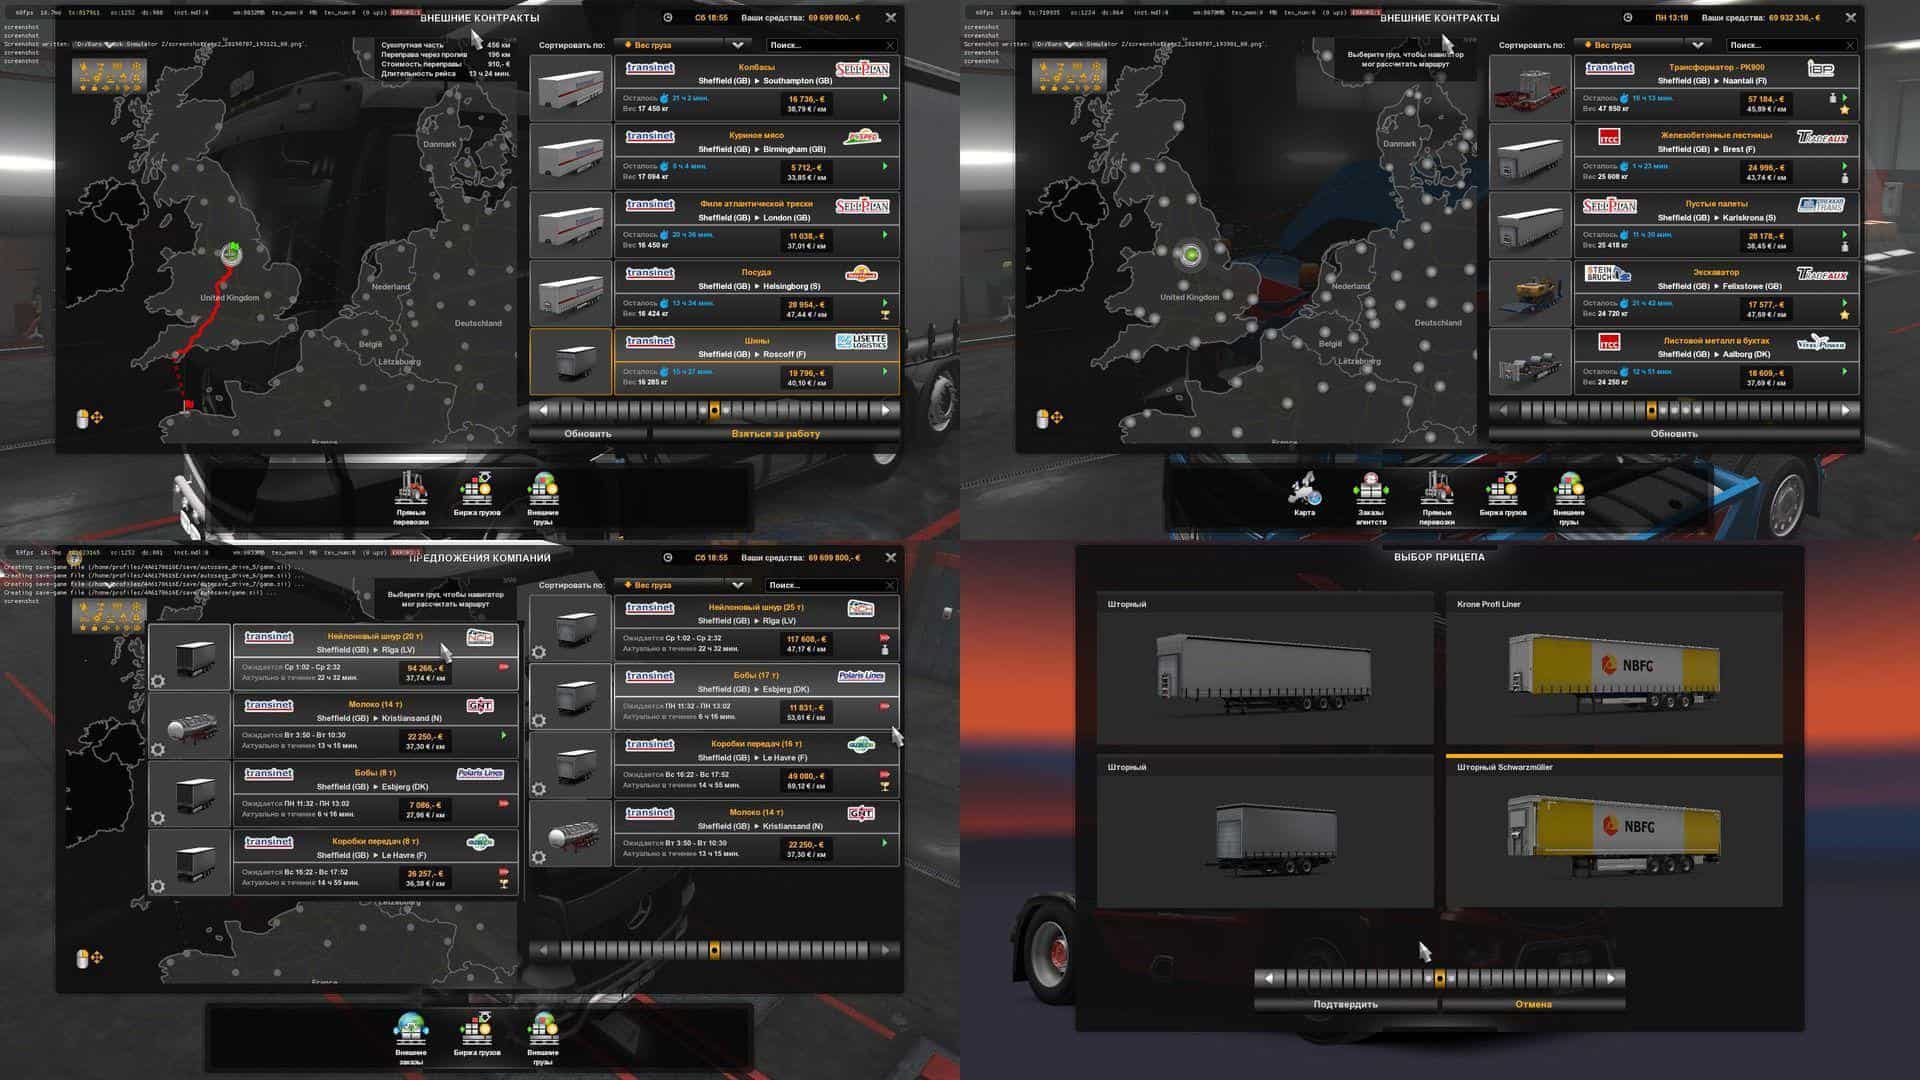The width and height of the screenshot is (1920, 1080).
Task: Select the Krone Profi Liner trailer
Action: pos(1613,668)
